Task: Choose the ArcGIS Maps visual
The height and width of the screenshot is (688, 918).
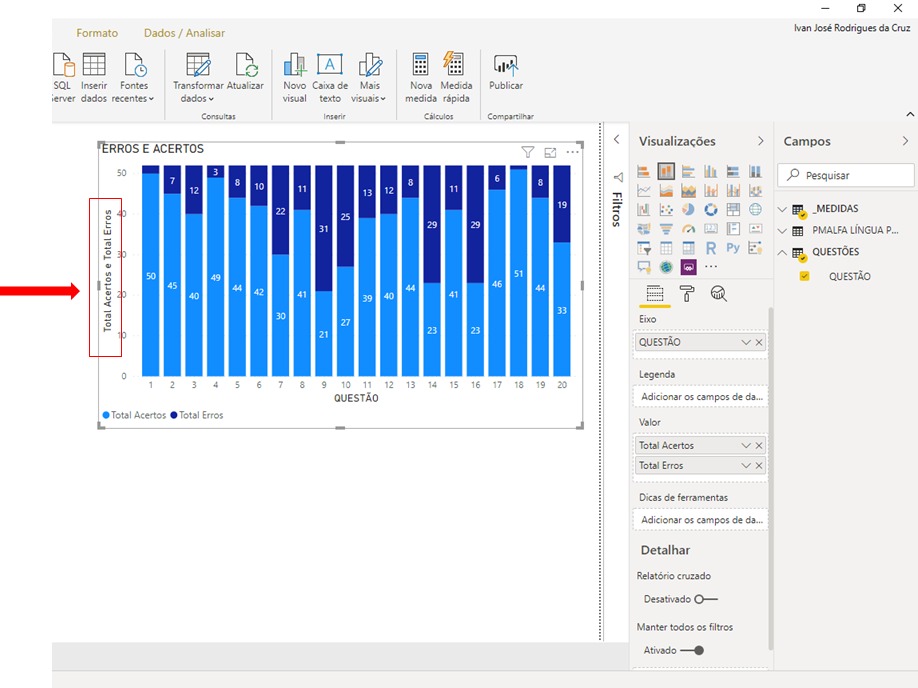Action: point(666,267)
